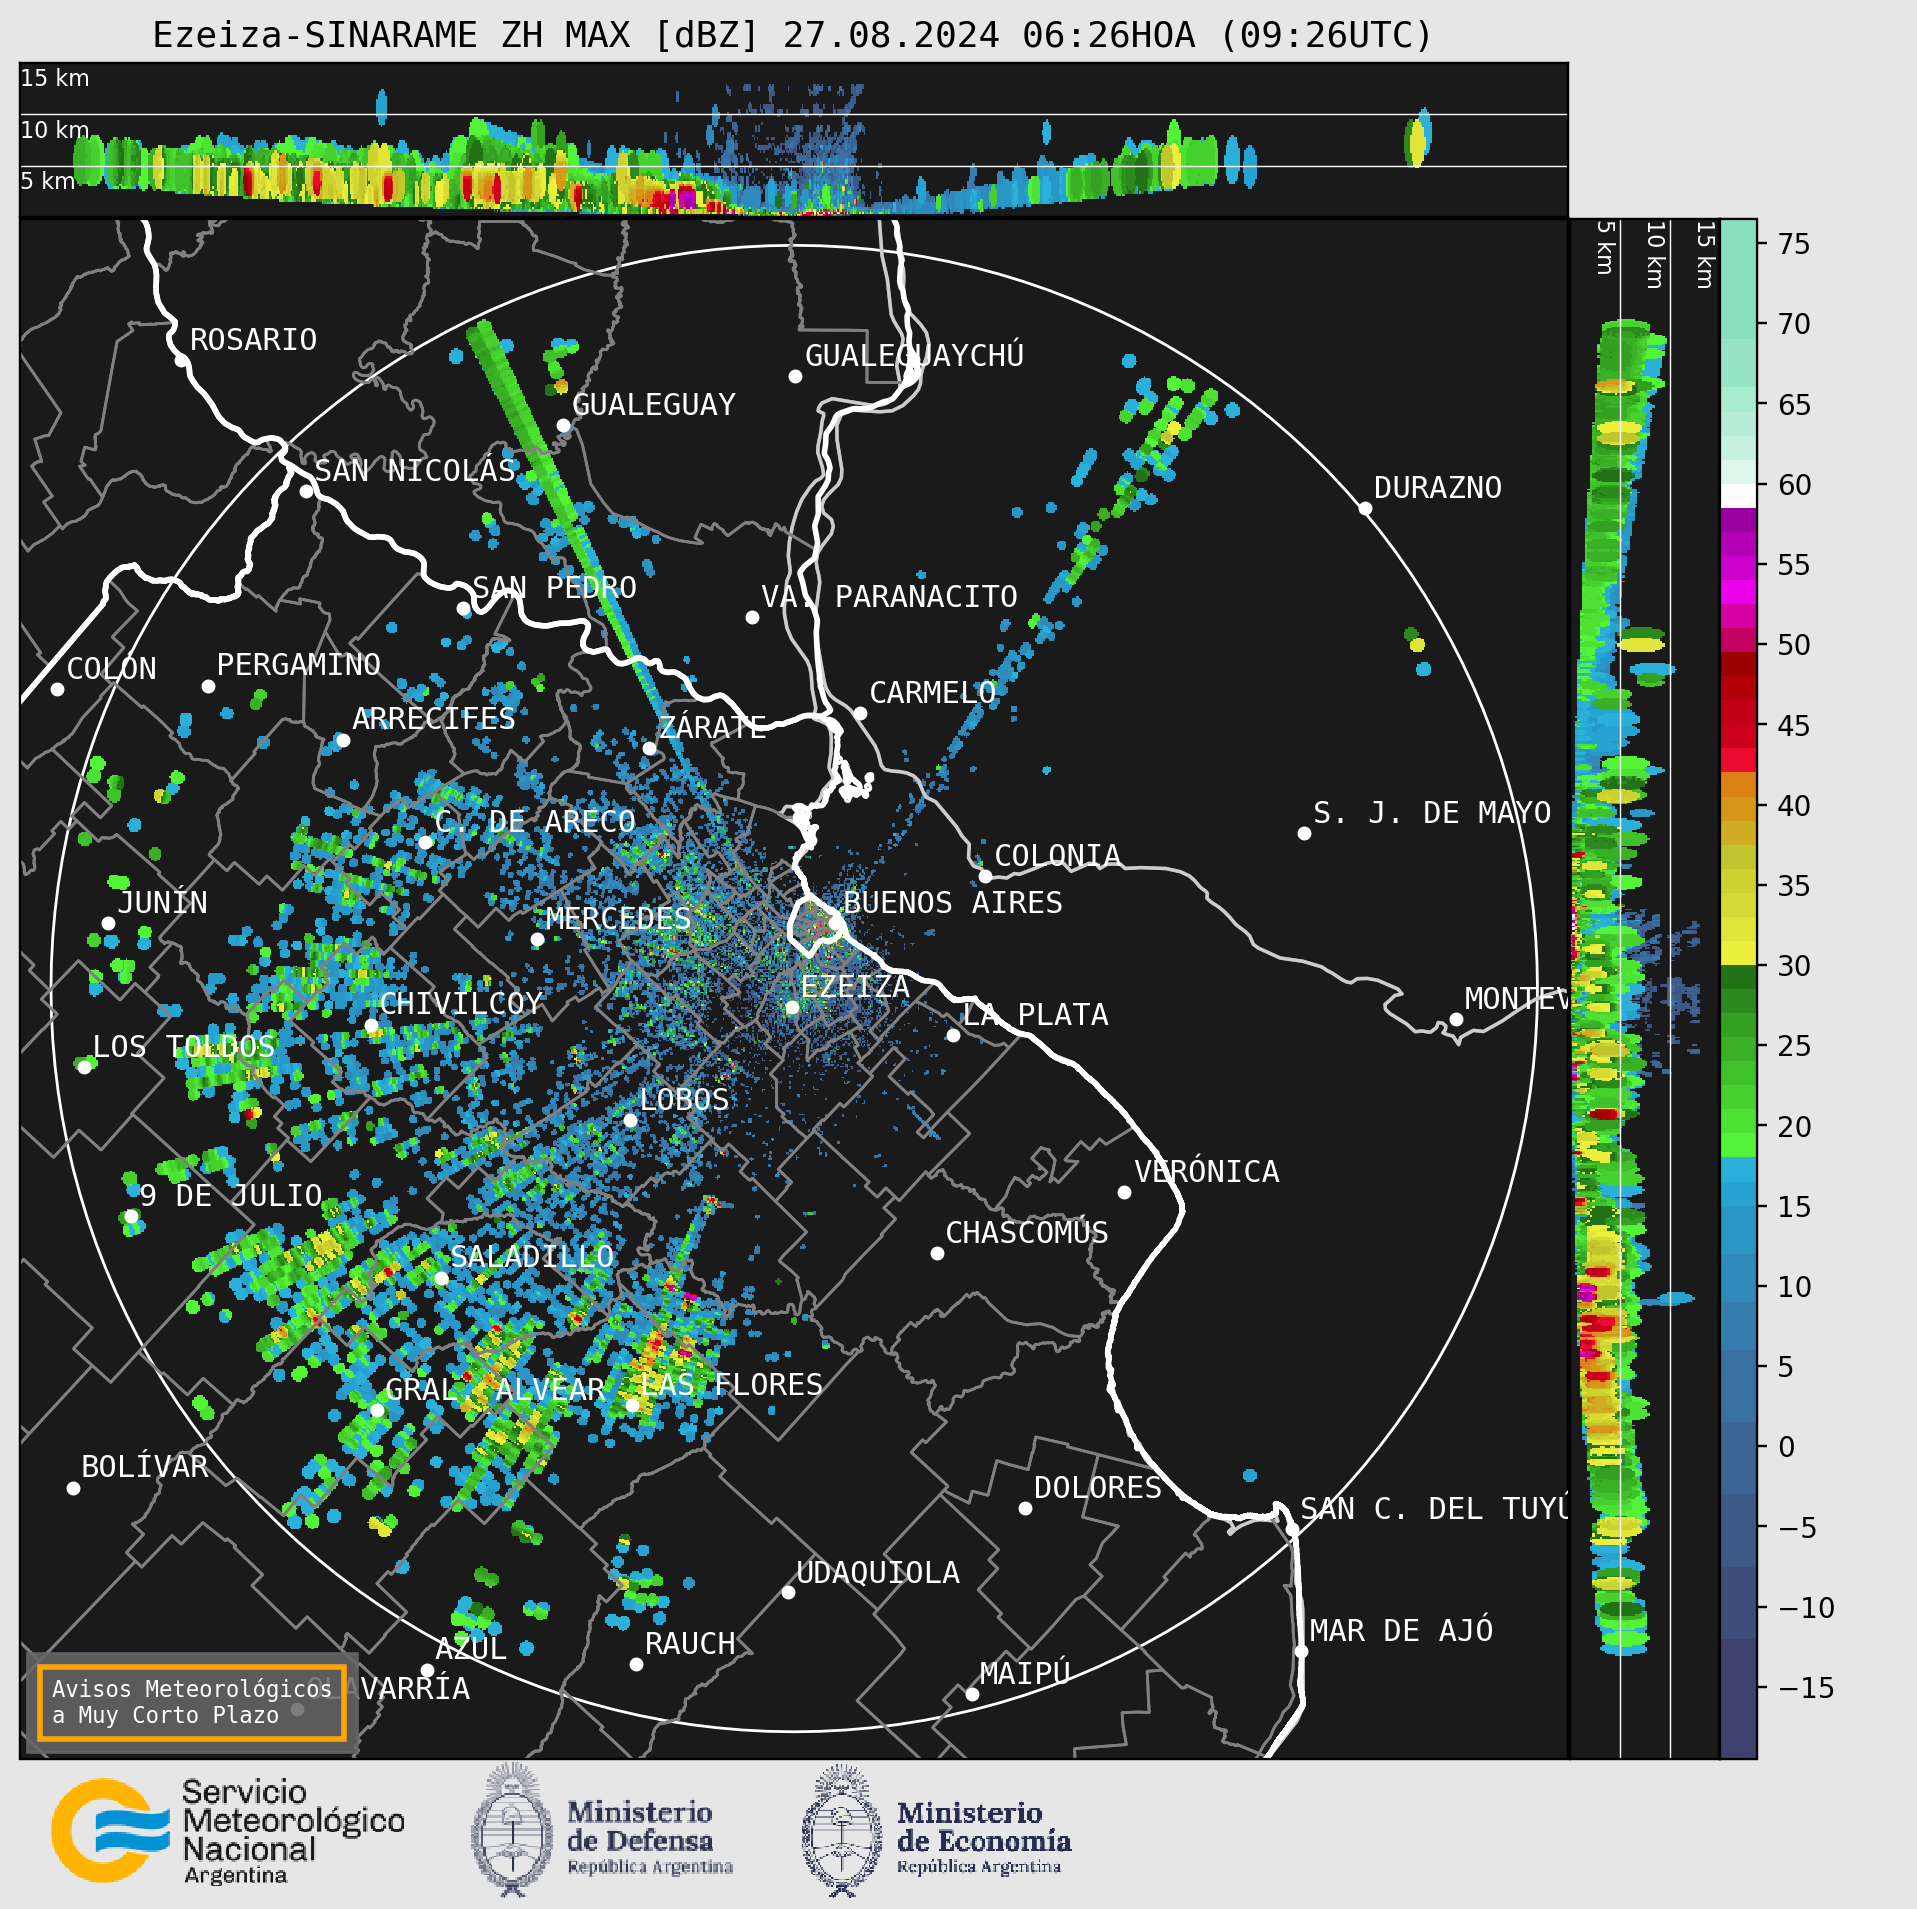Click the Ministerio de Defensa emblem
Viewport: 1917px width, 1909px height.
pos(512,1832)
